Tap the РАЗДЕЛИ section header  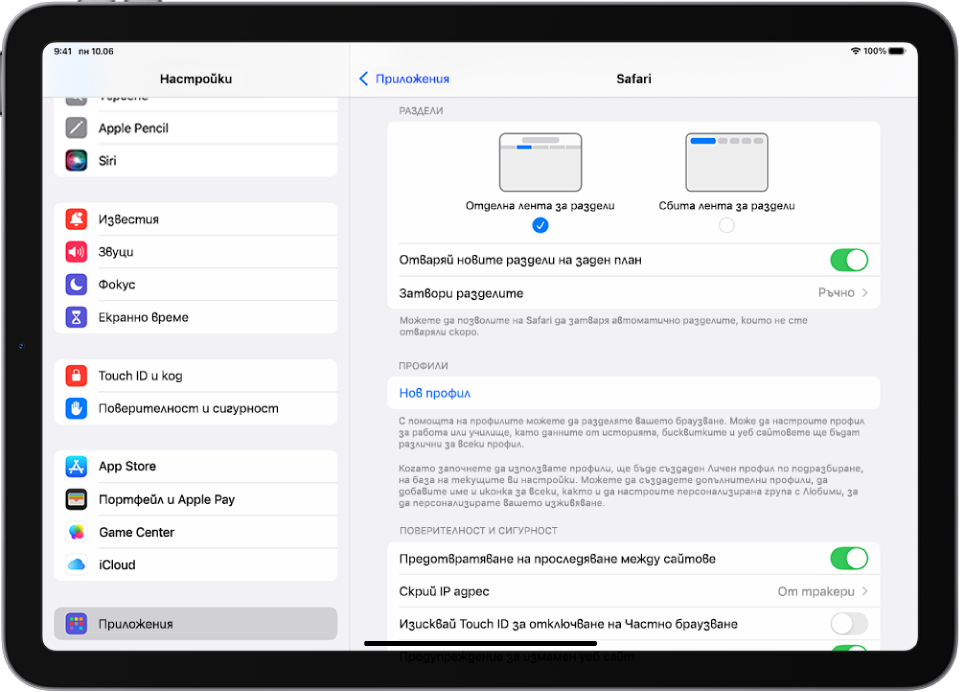tap(421, 111)
